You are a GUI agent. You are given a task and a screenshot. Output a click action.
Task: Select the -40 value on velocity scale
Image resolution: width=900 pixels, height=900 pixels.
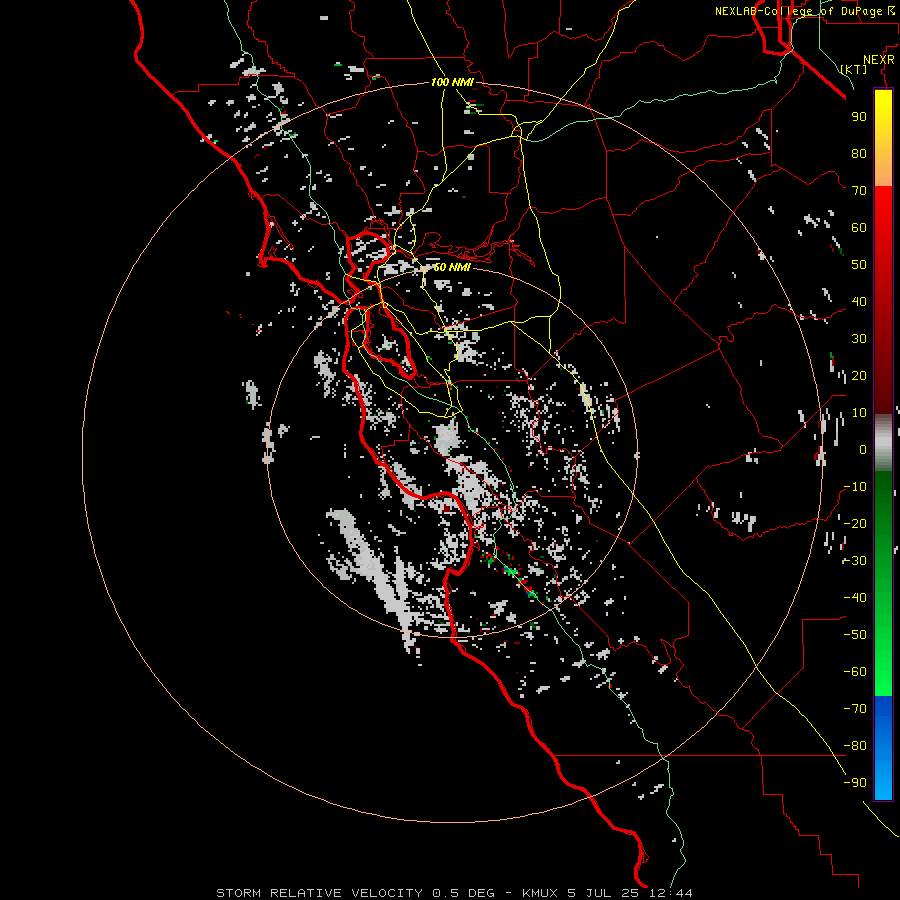pyautogui.click(x=855, y=598)
